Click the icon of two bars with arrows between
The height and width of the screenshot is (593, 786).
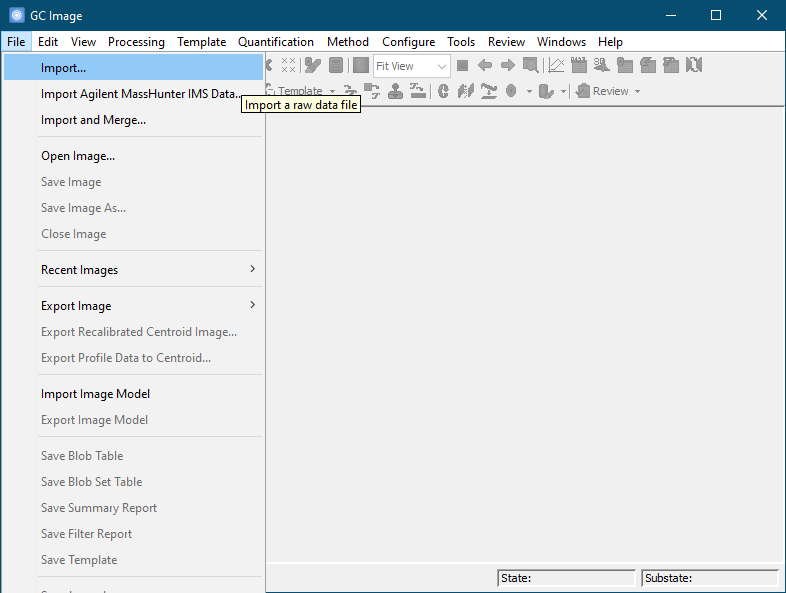694,65
